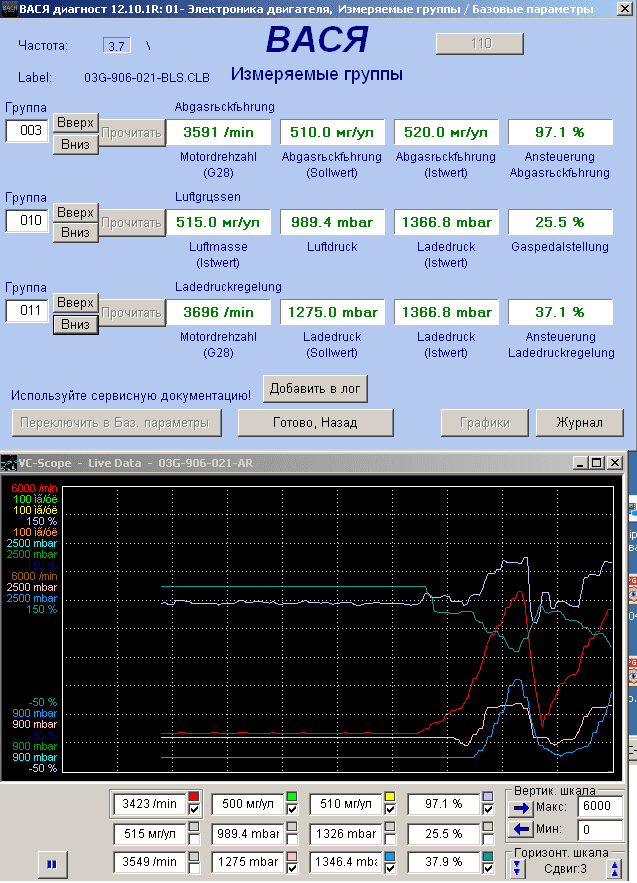Click the VC-Scope window title bar icon

click(9, 463)
